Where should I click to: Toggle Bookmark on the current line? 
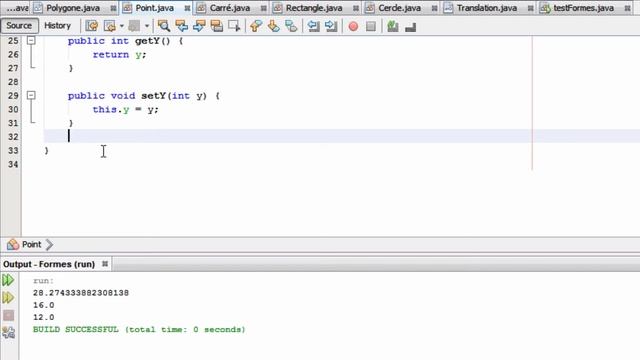pos(291,26)
